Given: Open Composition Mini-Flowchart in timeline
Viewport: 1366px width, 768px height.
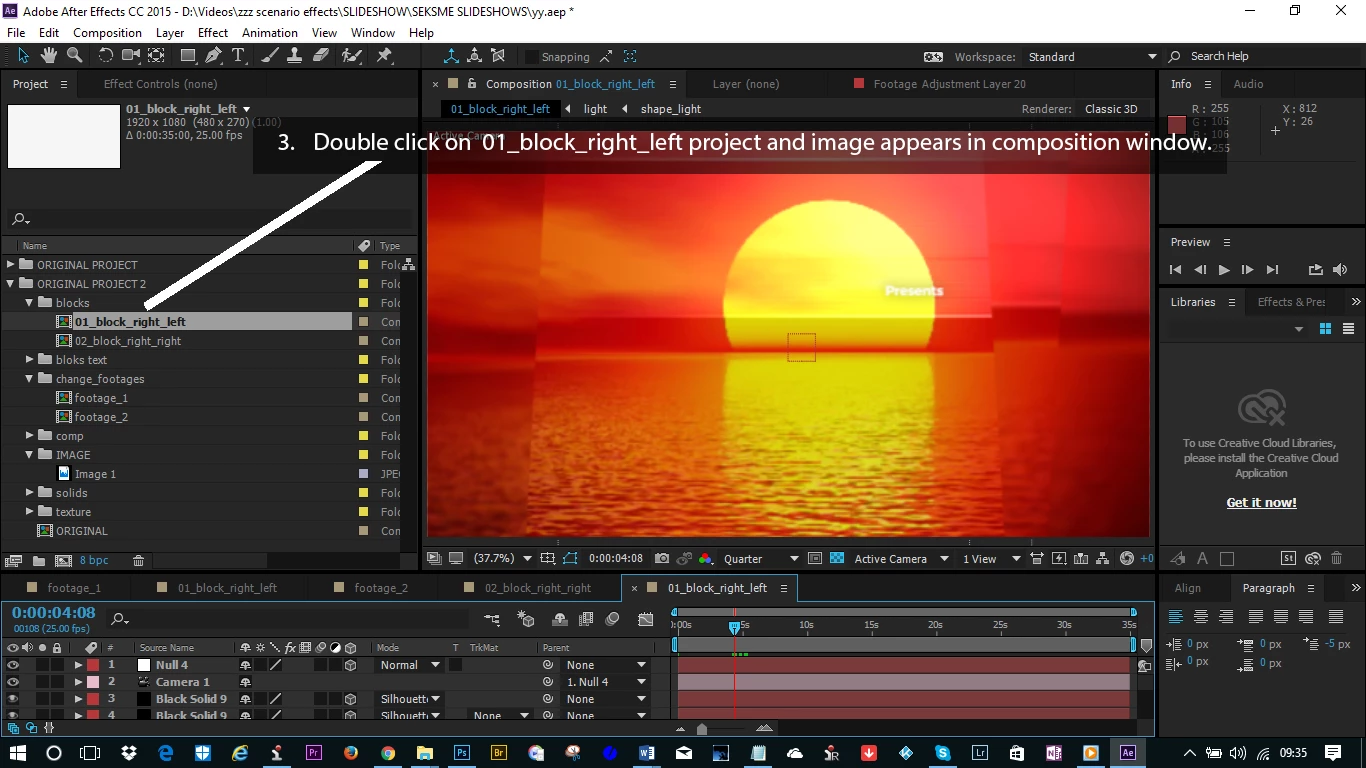Looking at the screenshot, I should (492, 620).
